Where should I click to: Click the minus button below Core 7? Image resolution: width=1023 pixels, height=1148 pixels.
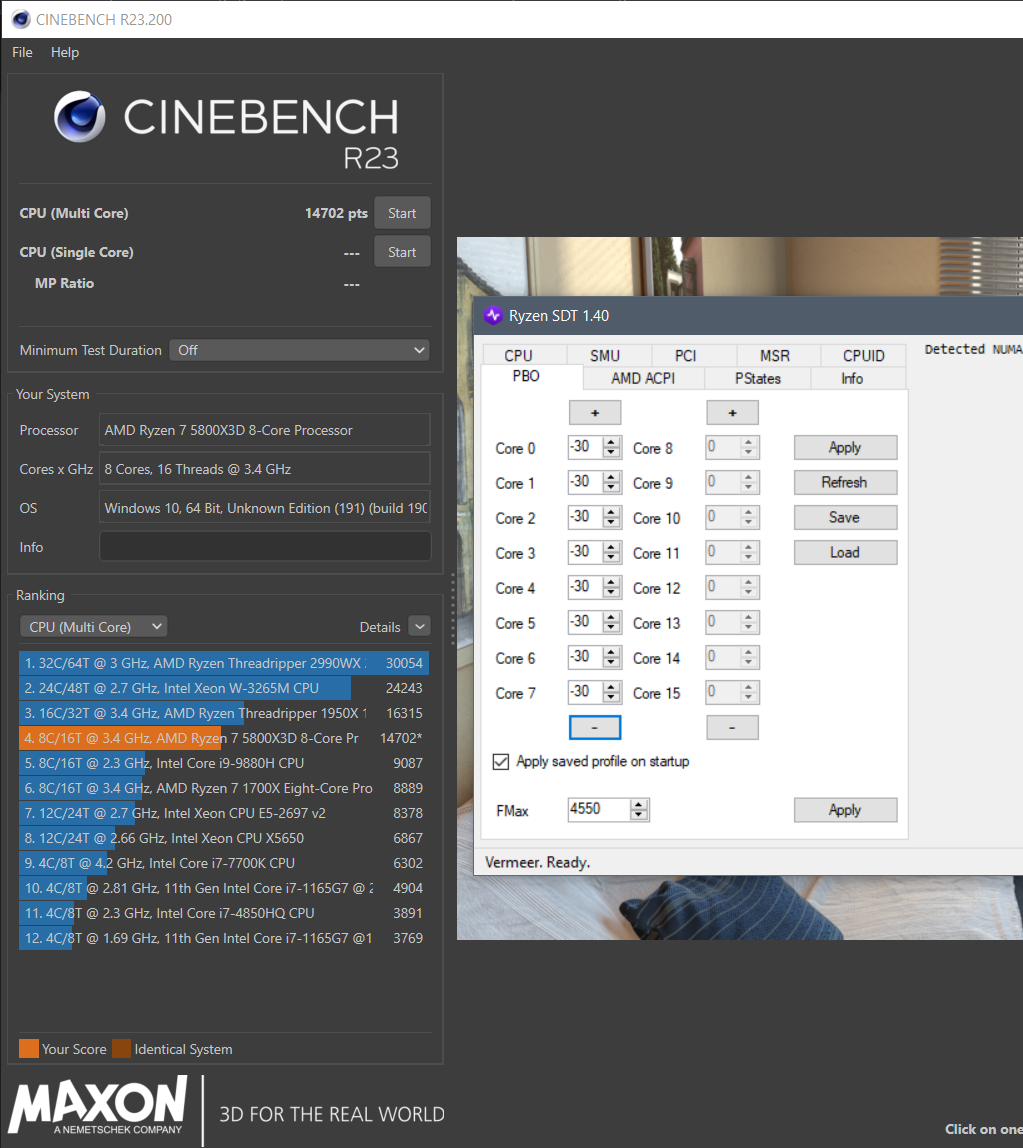pyautogui.click(x=595, y=727)
